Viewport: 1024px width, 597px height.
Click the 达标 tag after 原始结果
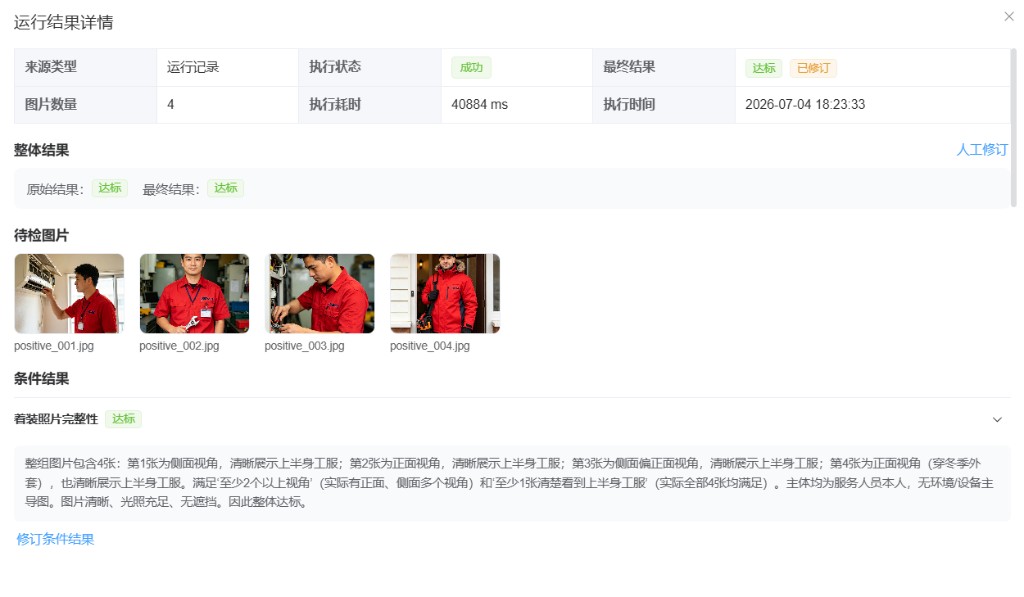point(110,188)
